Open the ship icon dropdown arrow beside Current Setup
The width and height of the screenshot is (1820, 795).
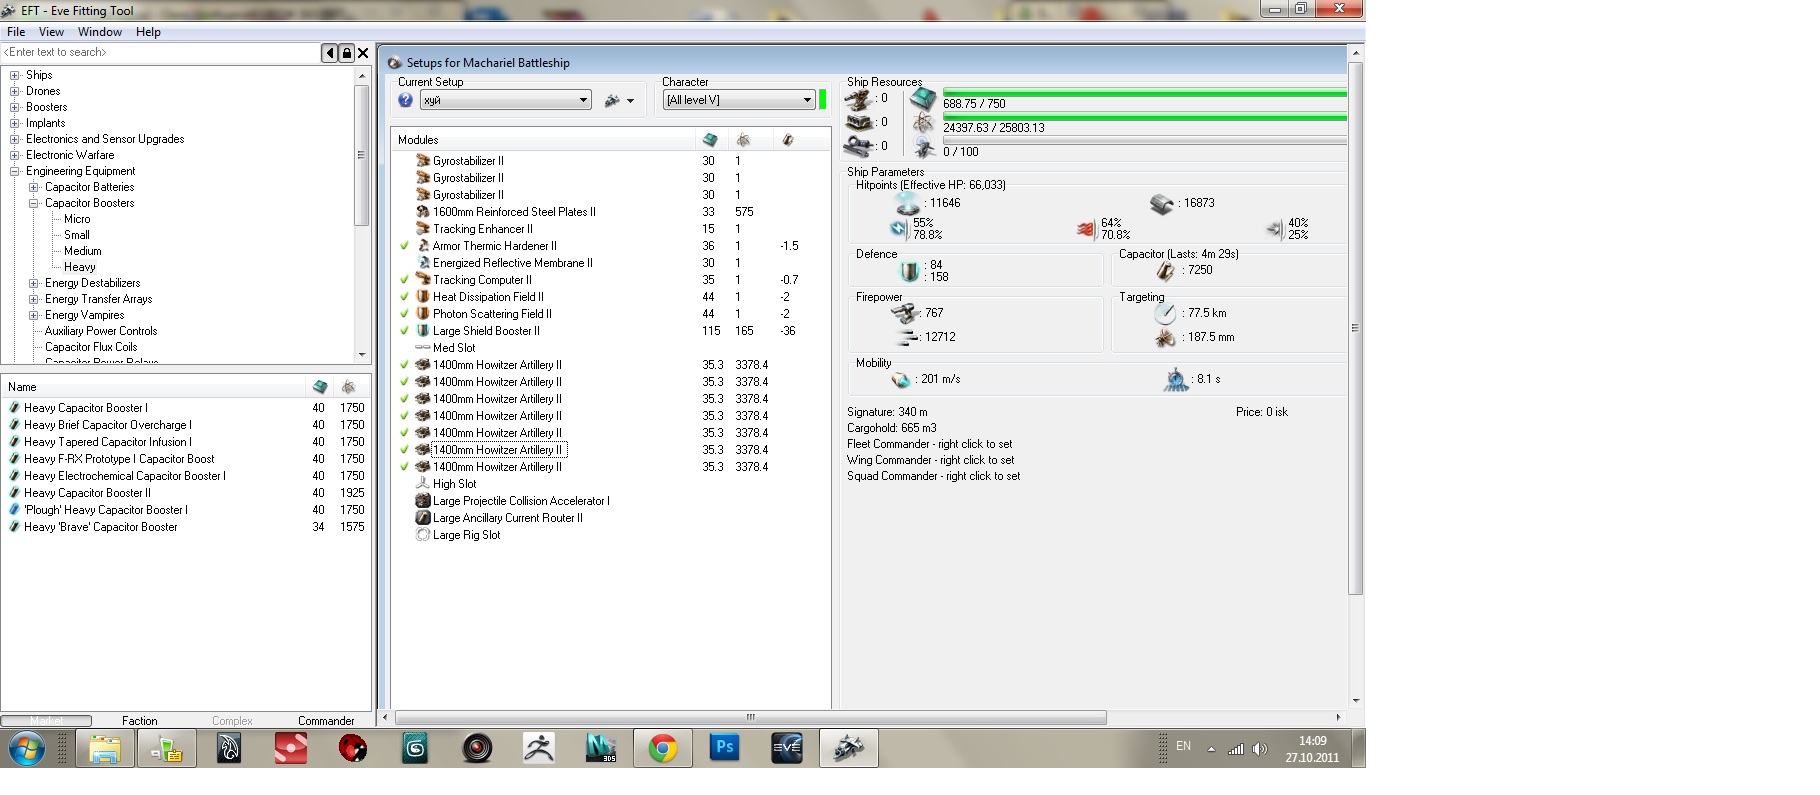630,101
